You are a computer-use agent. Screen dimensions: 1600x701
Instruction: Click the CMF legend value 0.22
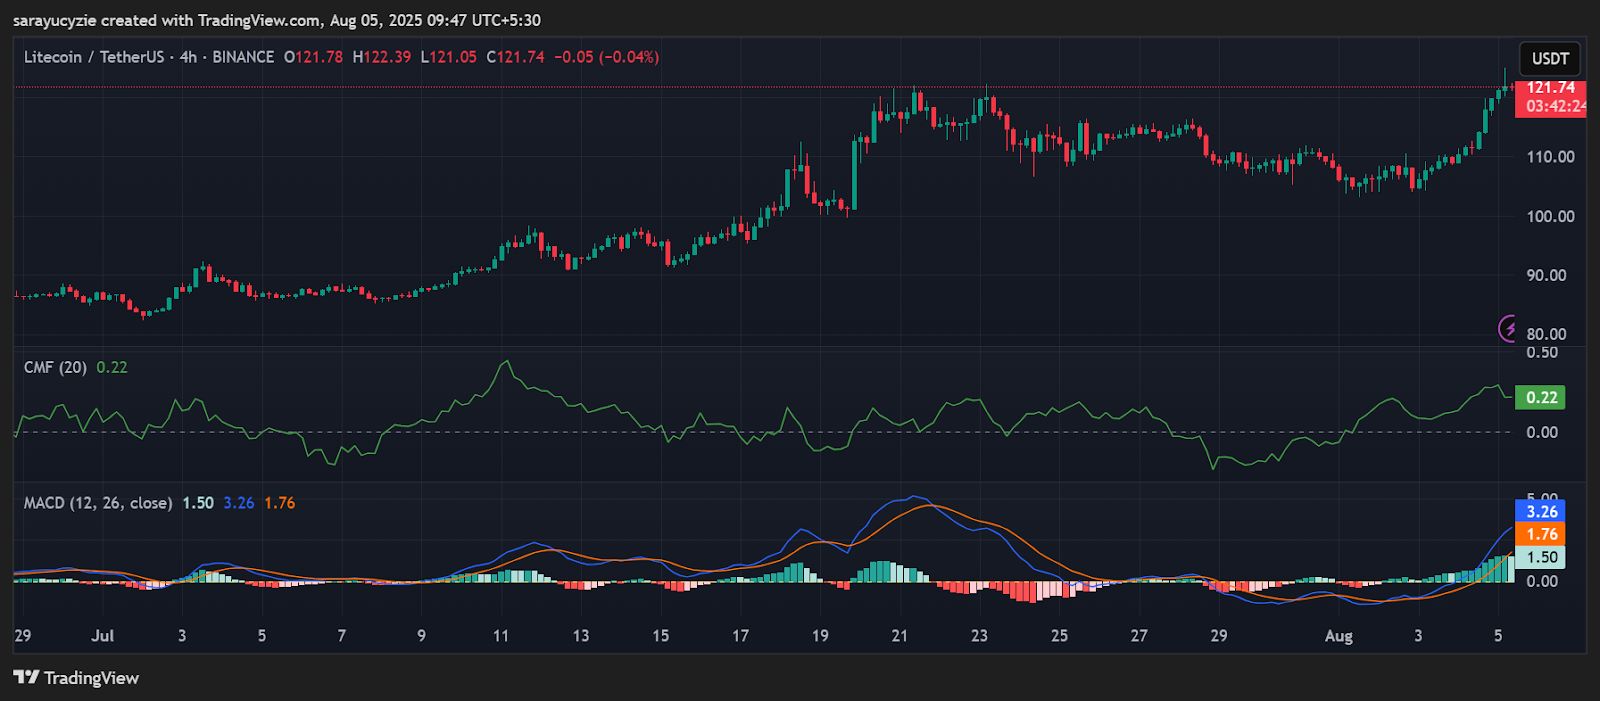[112, 367]
